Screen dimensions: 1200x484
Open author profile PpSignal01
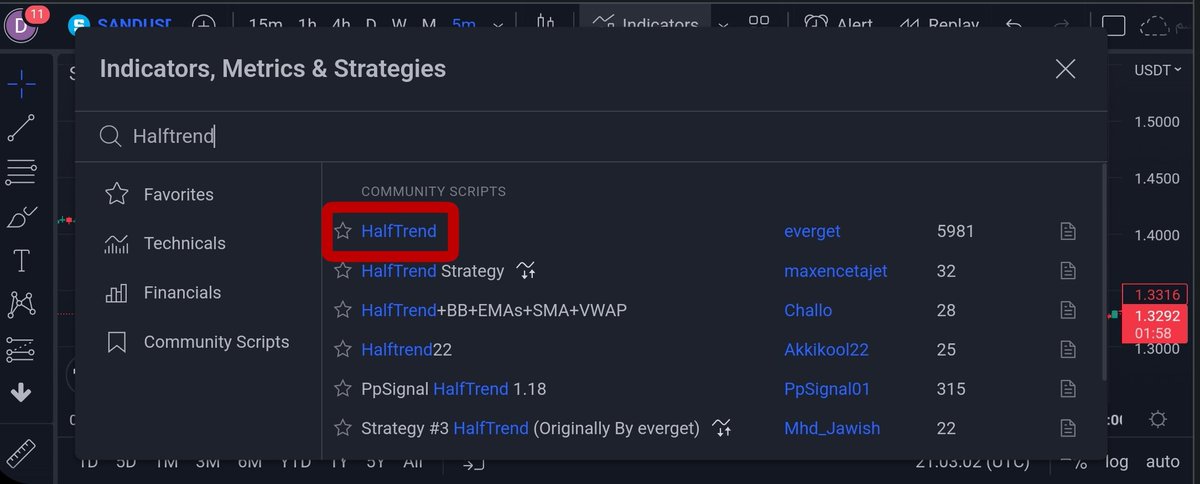pyautogui.click(x=829, y=389)
